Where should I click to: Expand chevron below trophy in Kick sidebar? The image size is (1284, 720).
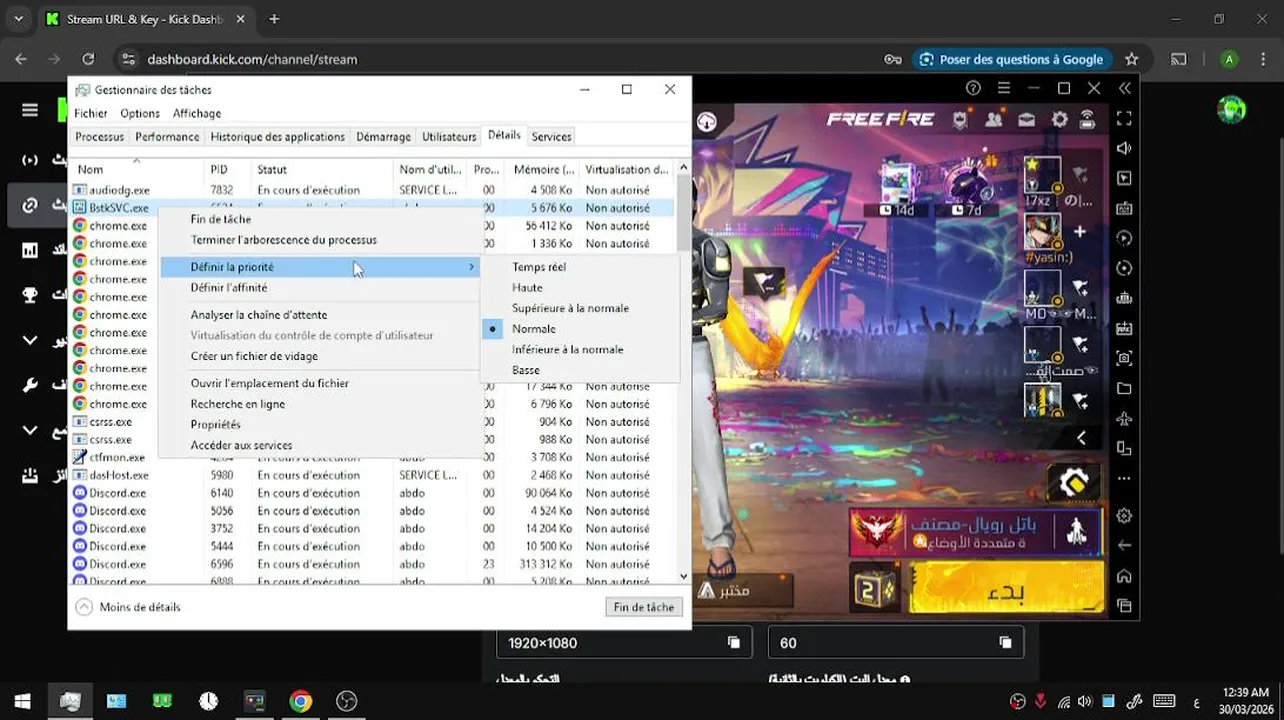[30, 340]
